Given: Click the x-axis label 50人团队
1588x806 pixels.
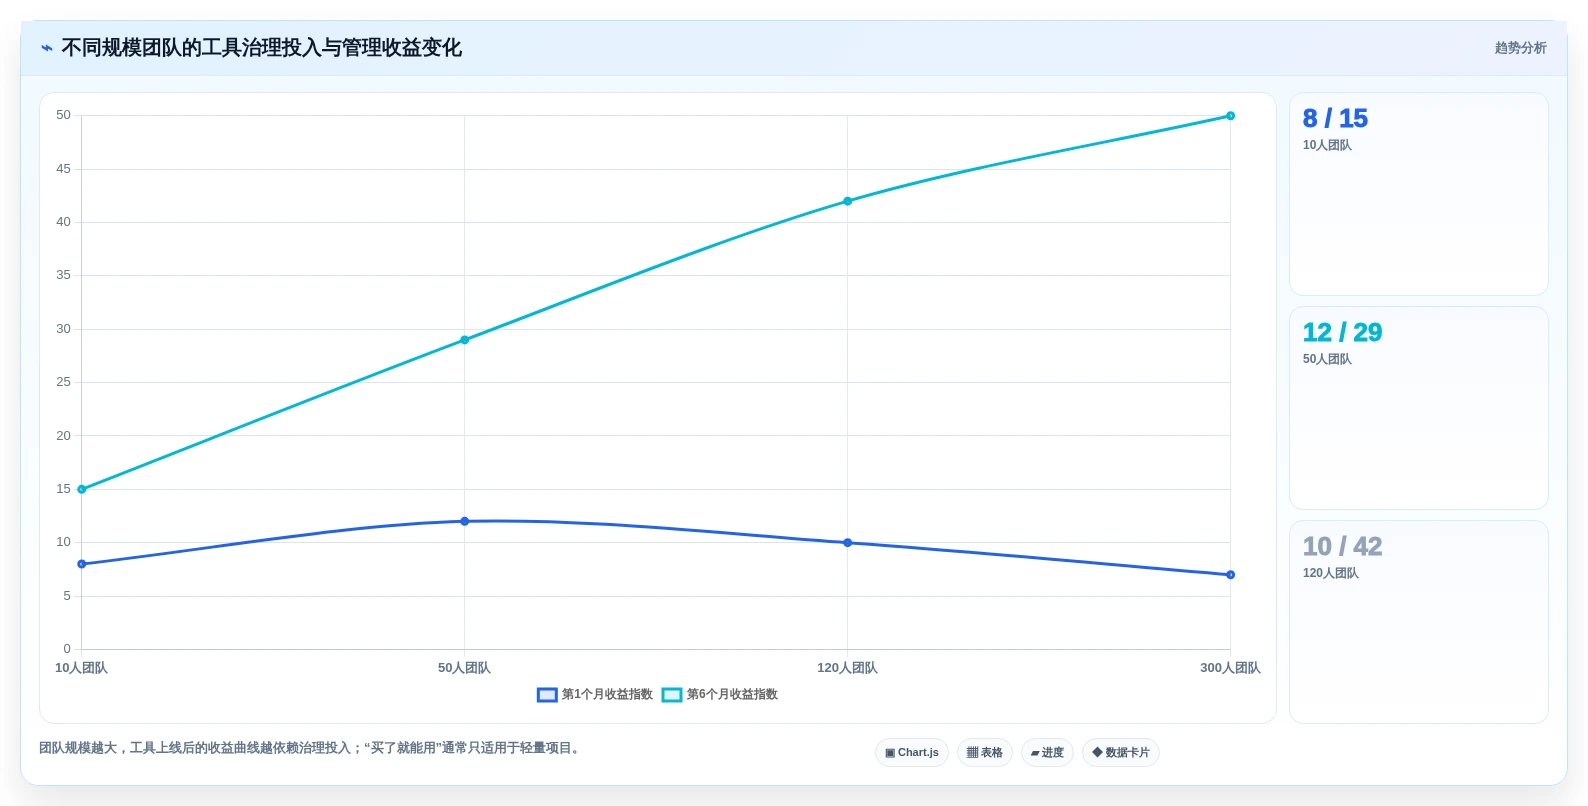Looking at the screenshot, I should 464,668.
